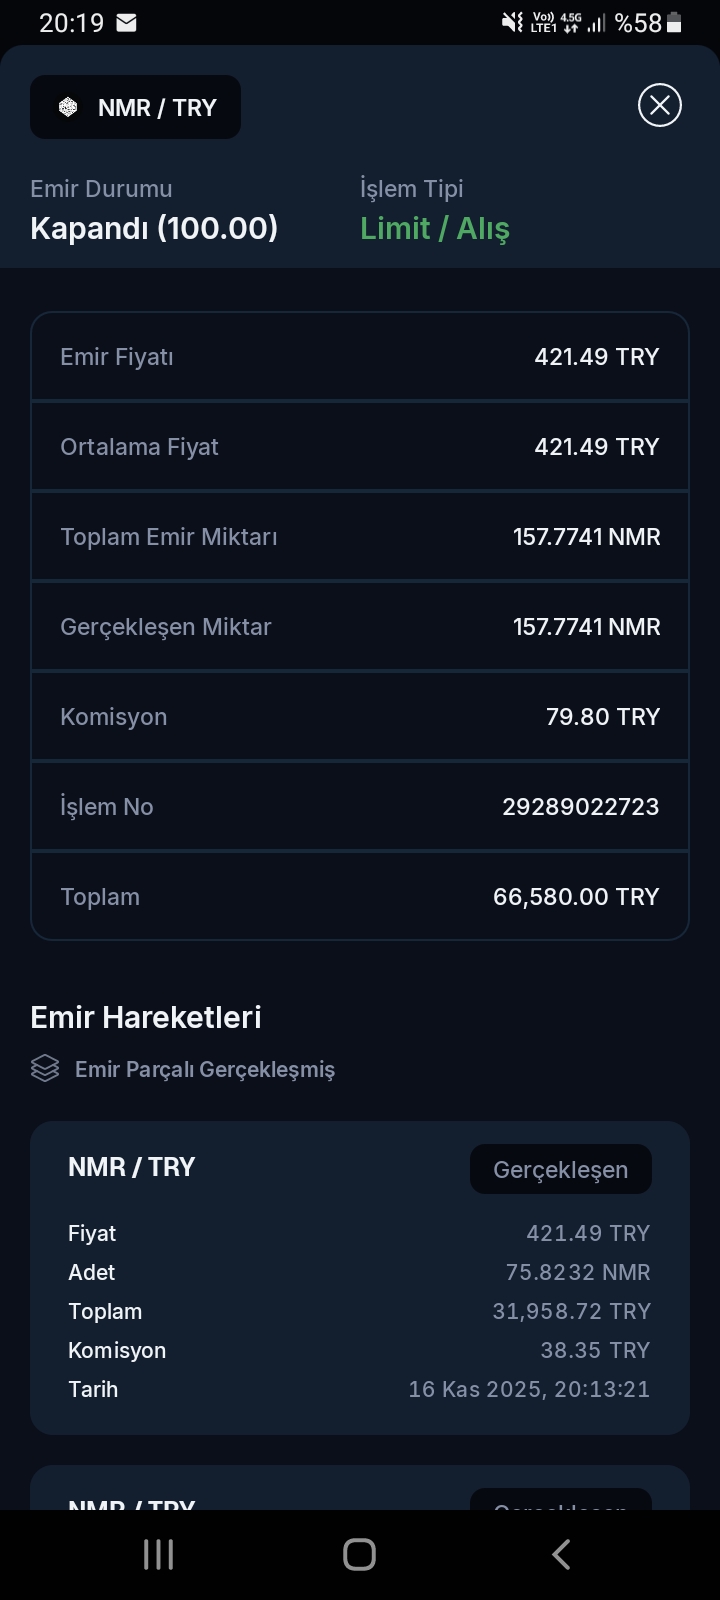
Task: Tap the Kapandı (100.00) order status
Action: (x=154, y=228)
